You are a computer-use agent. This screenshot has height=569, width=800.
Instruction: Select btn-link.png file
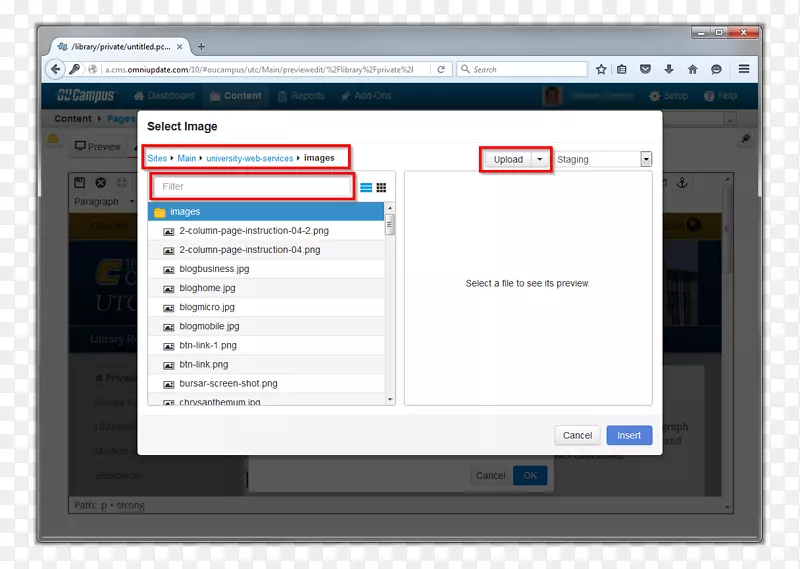pos(266,364)
